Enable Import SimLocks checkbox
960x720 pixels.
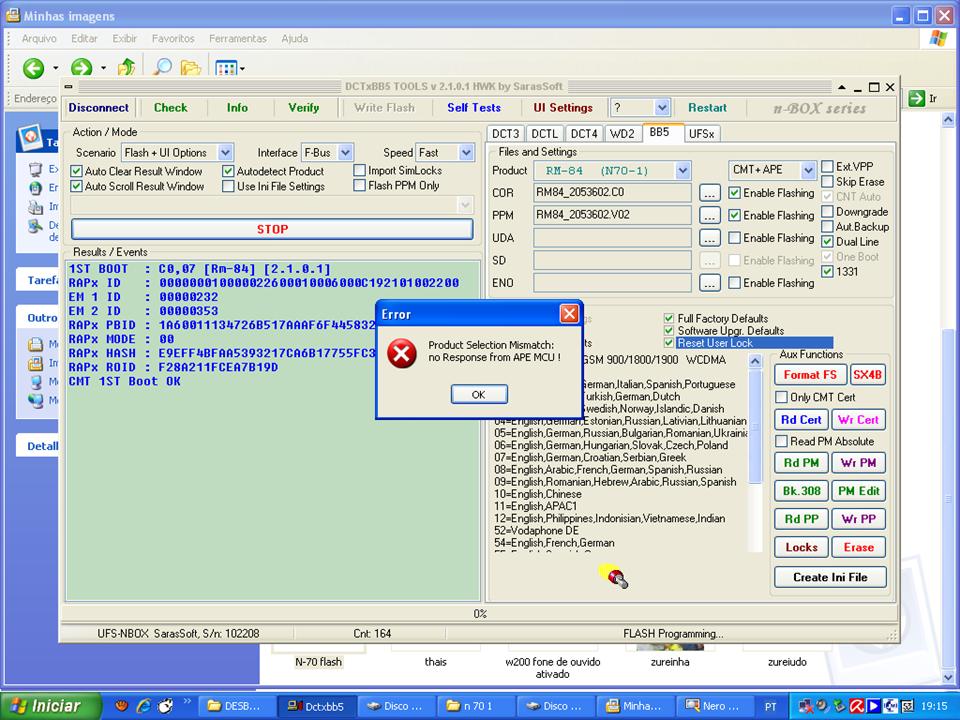(x=360, y=170)
